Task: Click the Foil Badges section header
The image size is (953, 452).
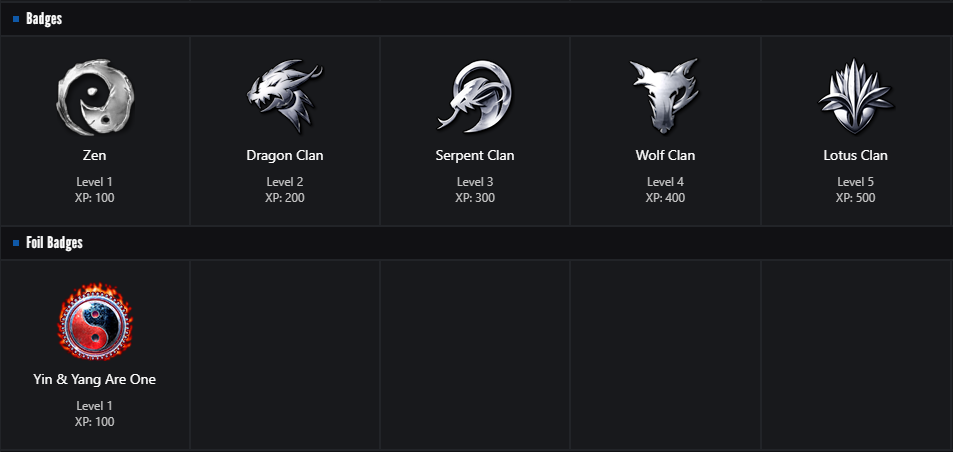Action: [x=54, y=244]
